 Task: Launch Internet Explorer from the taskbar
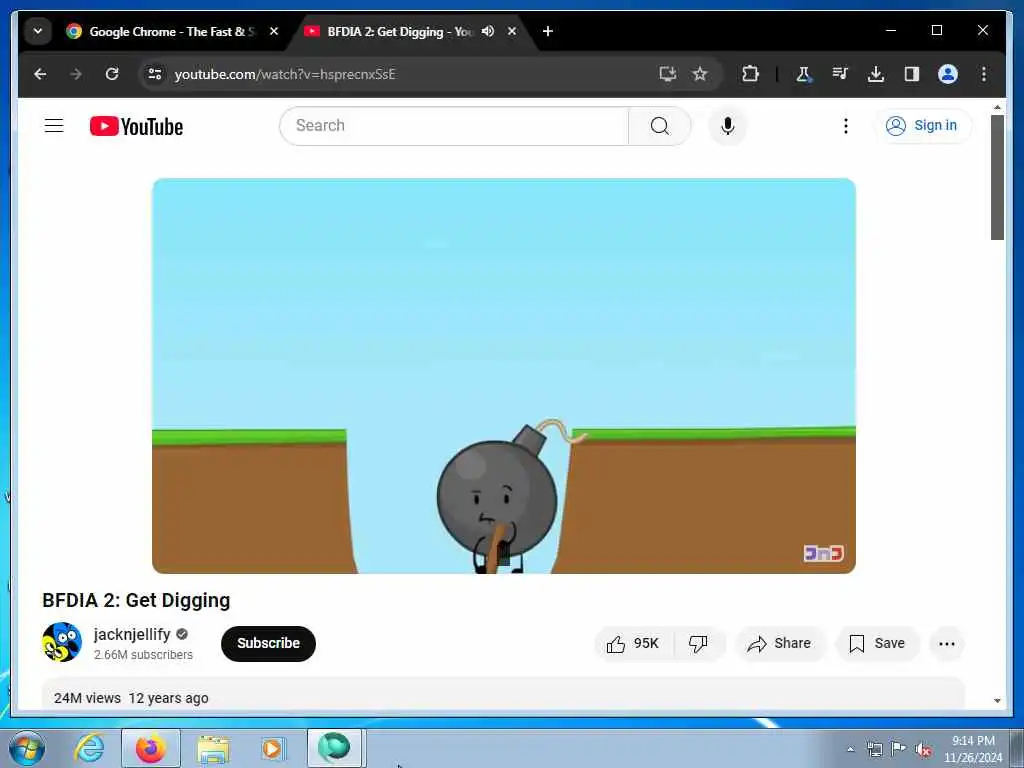coord(89,748)
